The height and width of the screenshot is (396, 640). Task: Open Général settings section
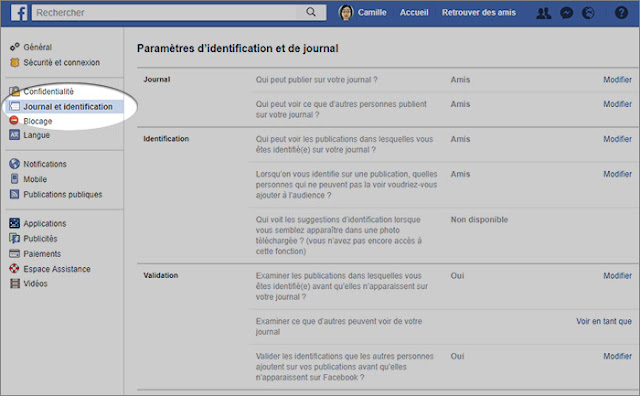(38, 47)
